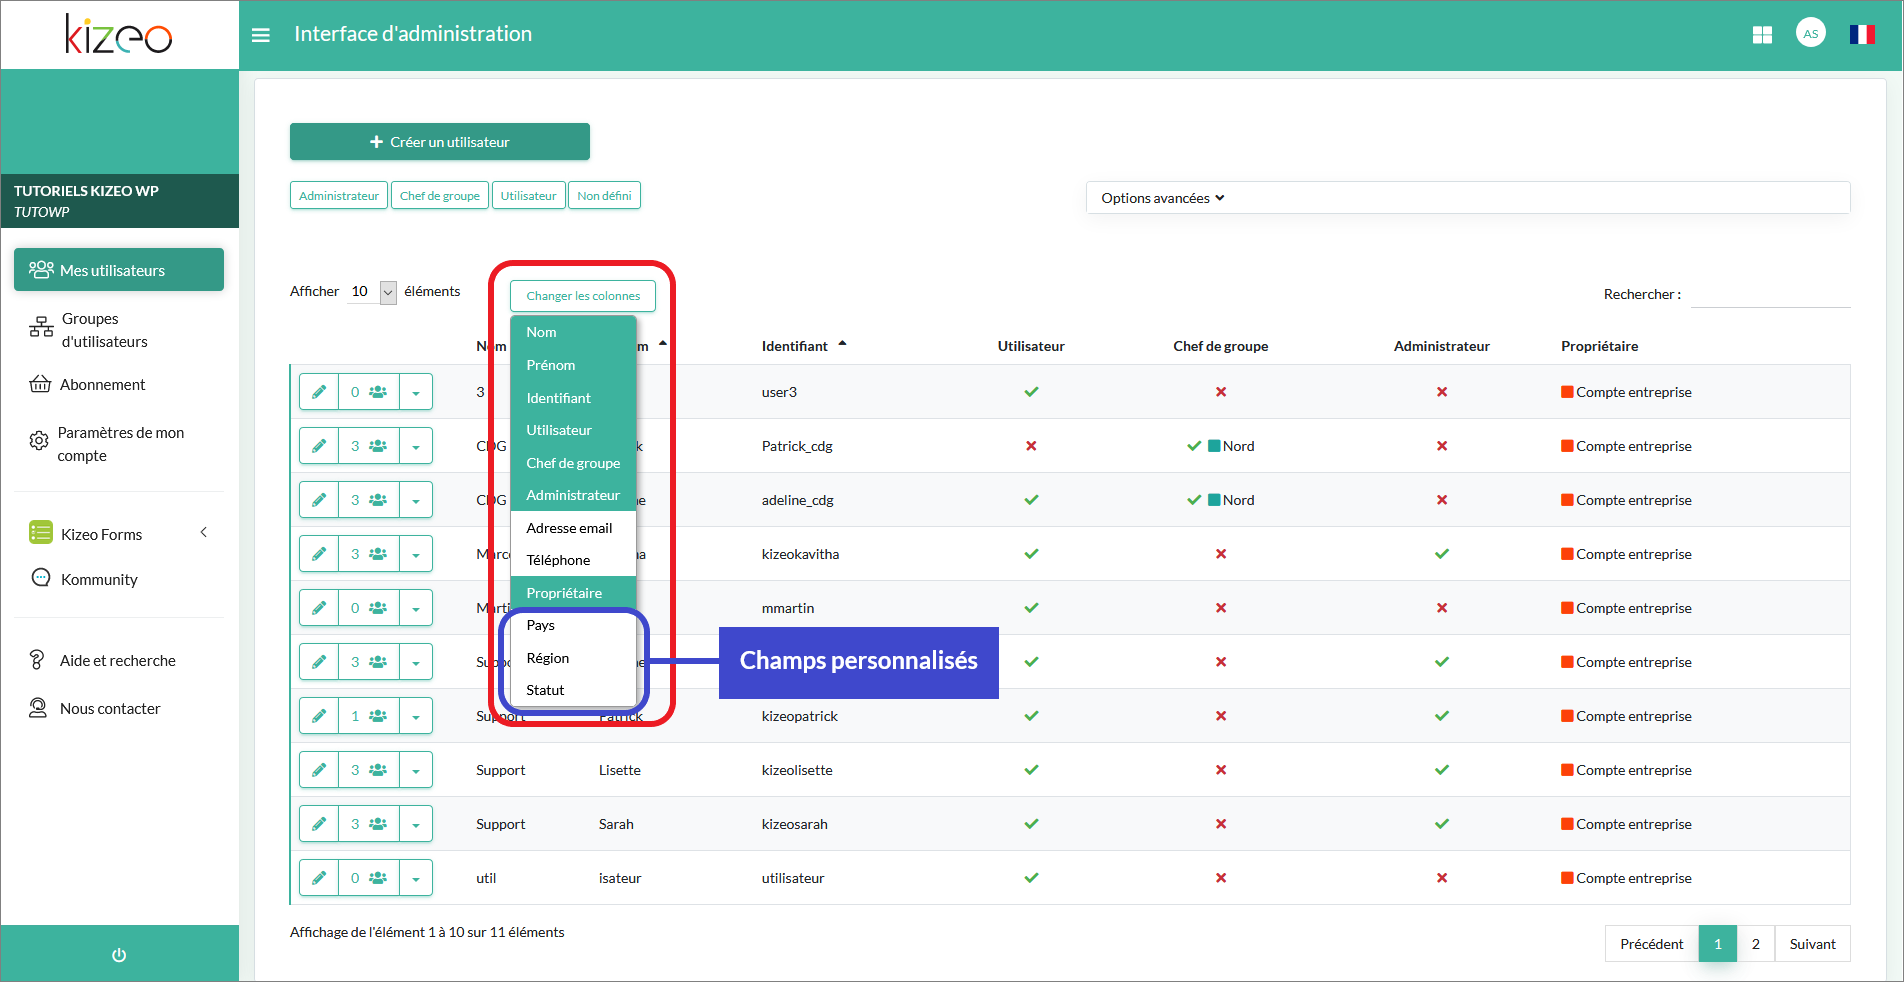Click the Kizeo logo

pyautogui.click(x=119, y=34)
